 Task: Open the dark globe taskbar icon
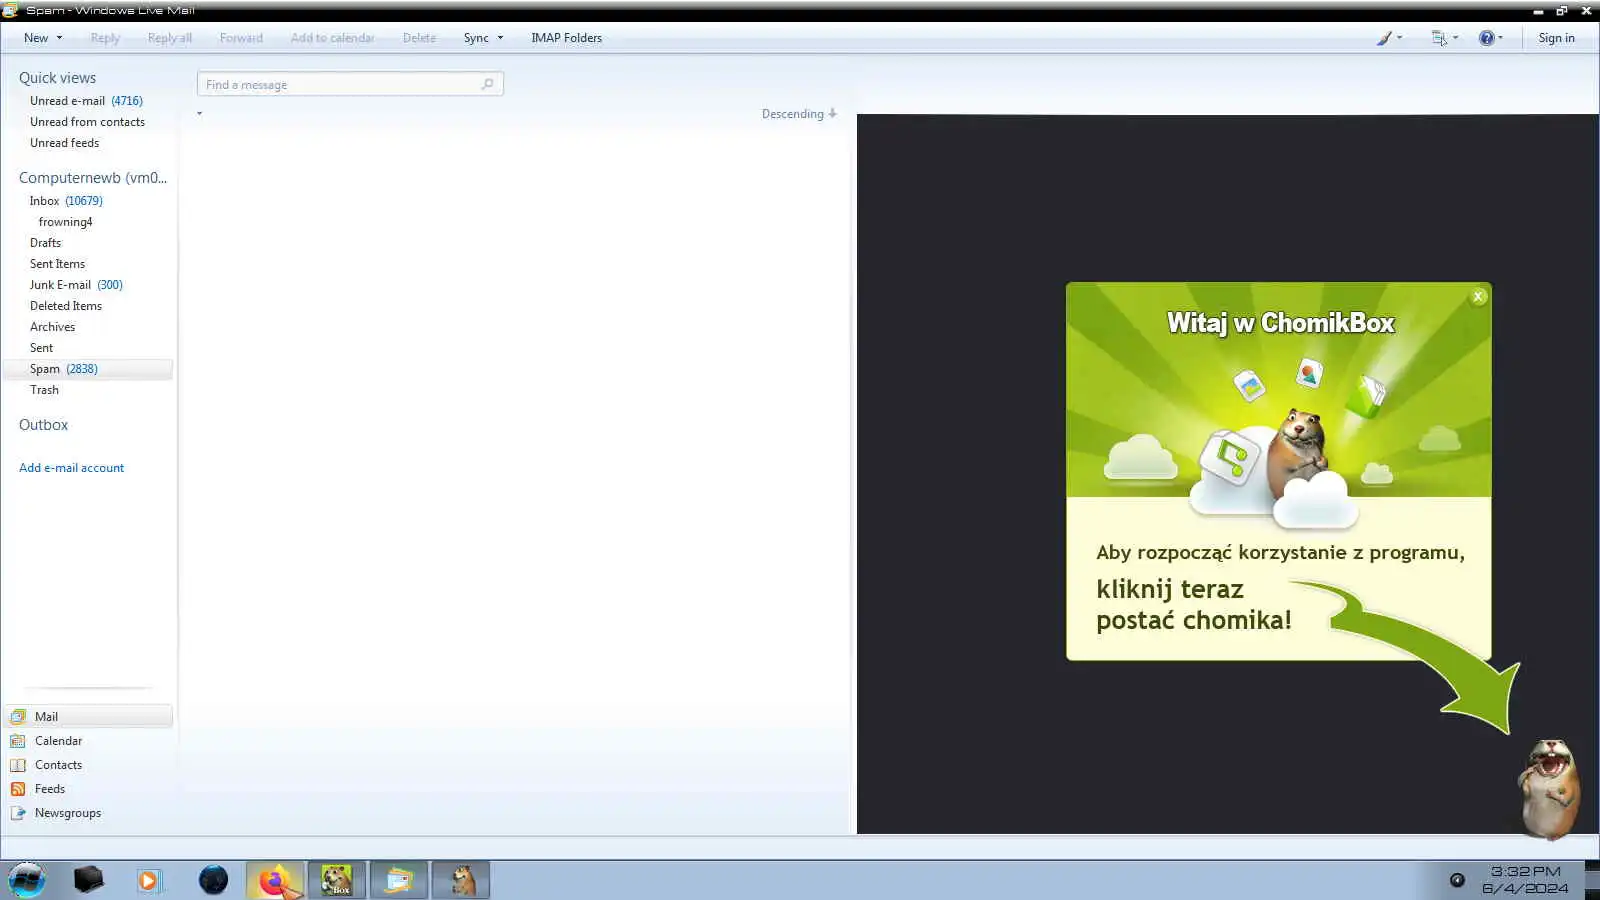[x=213, y=880]
